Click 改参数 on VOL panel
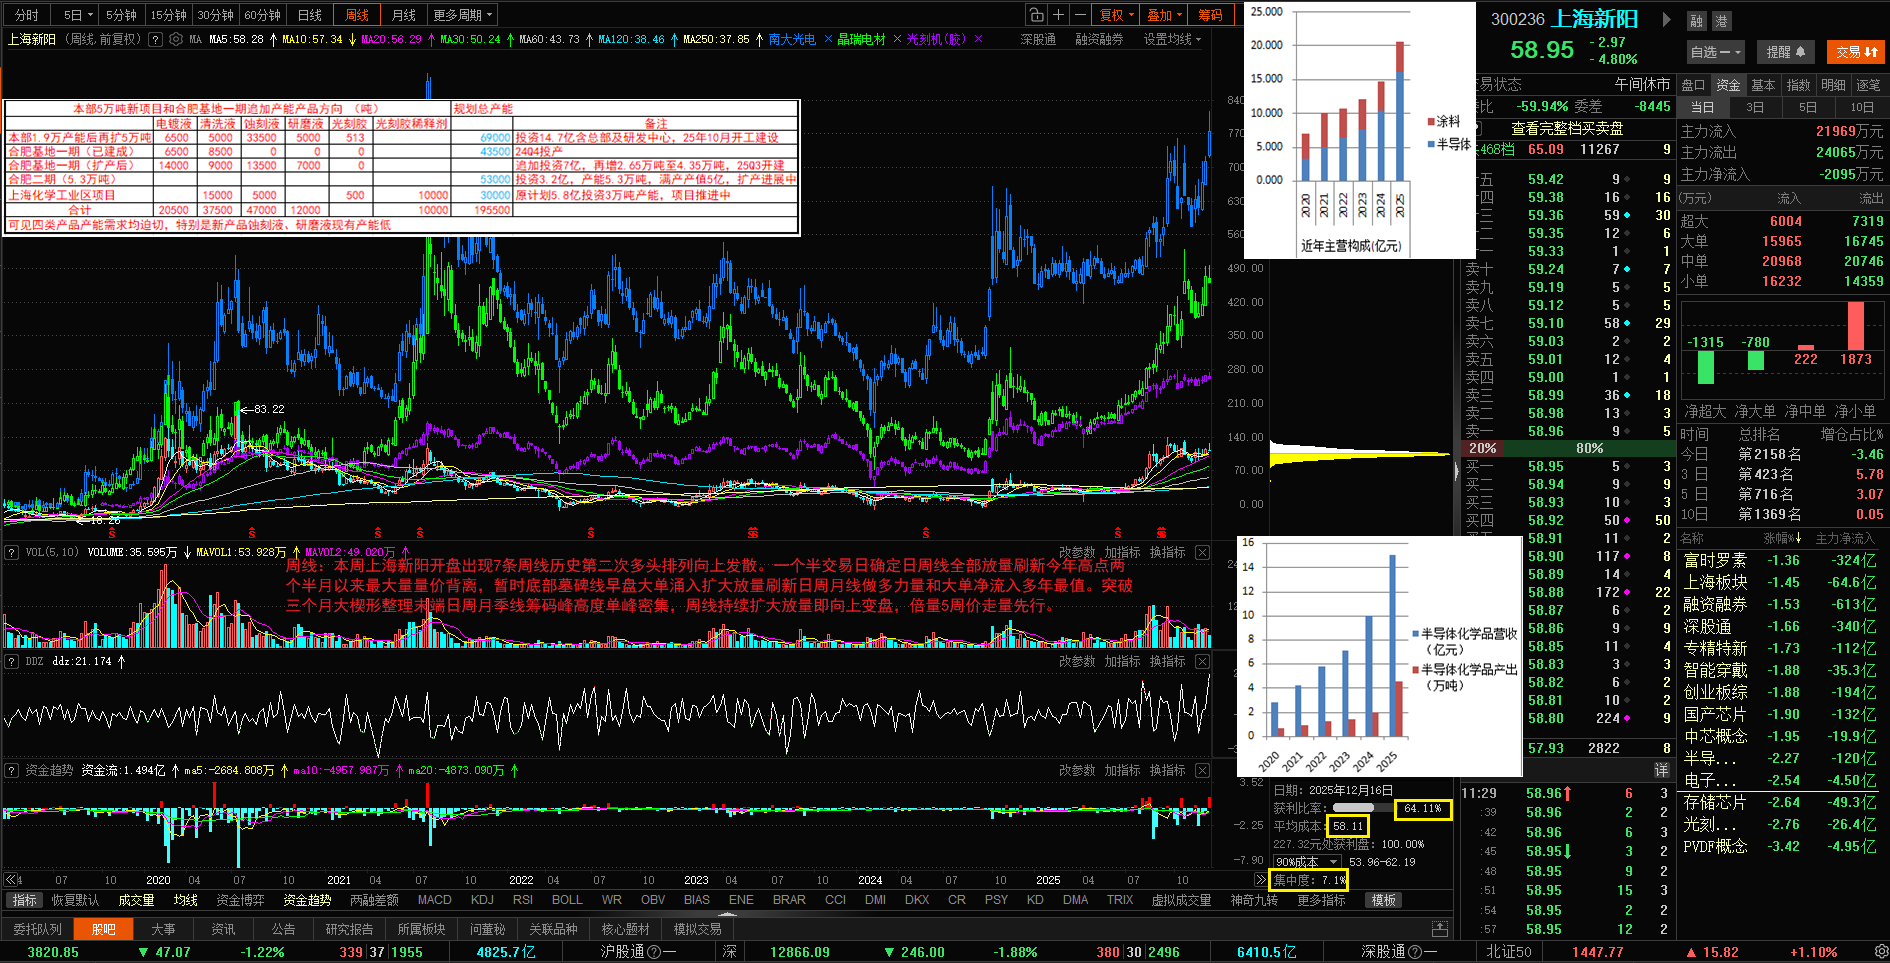Screen dimensions: 1890x963 pyautogui.click(x=1077, y=552)
